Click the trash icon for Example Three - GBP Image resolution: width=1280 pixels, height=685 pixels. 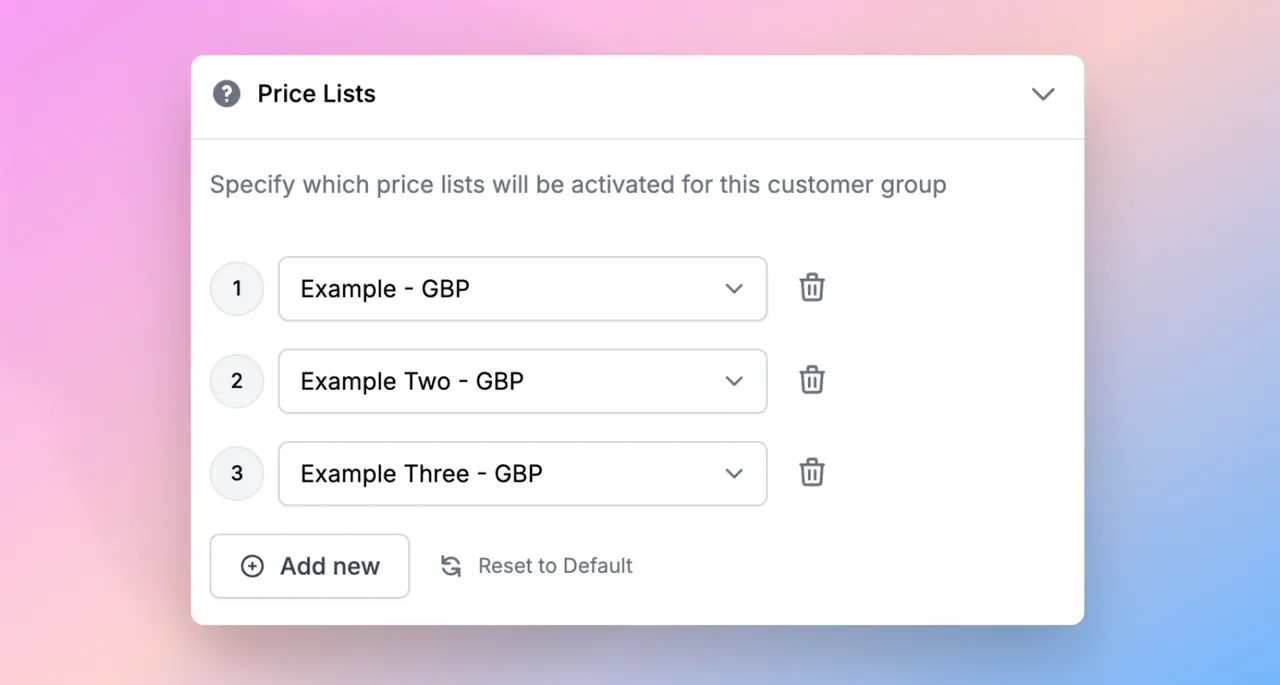[811, 473]
